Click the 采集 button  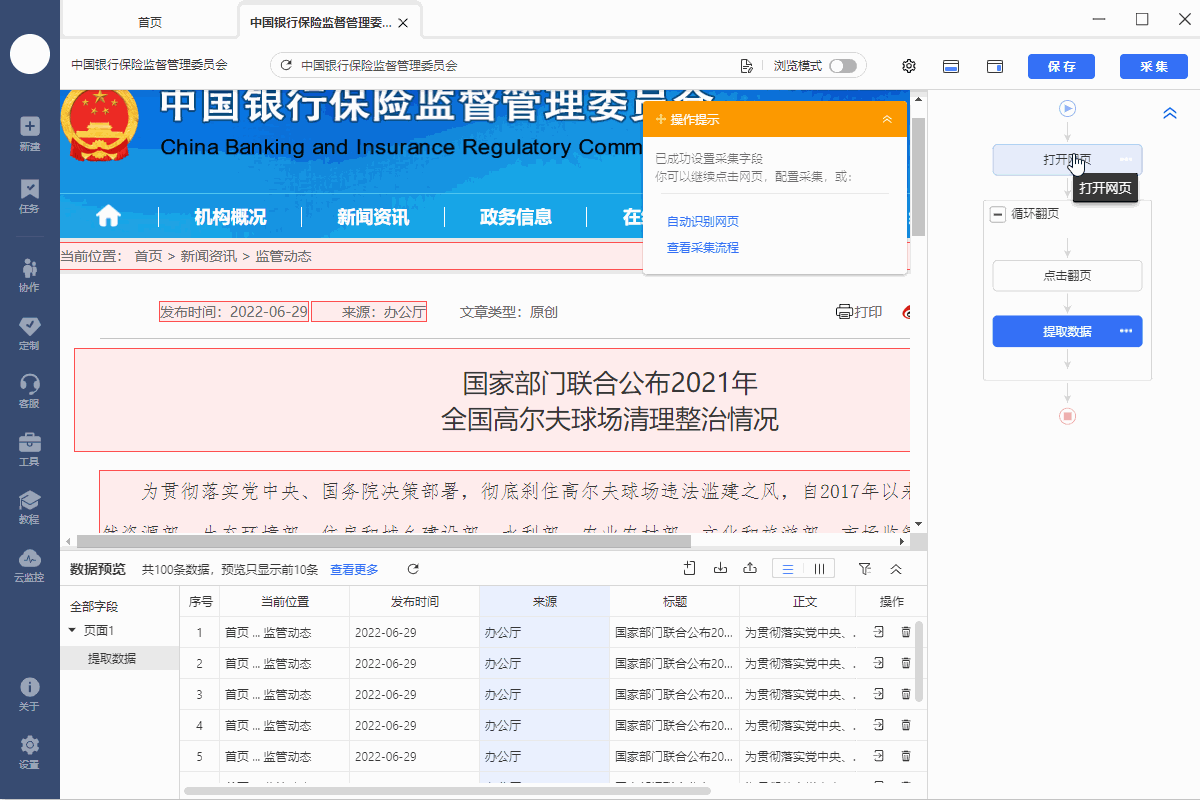coord(1154,66)
